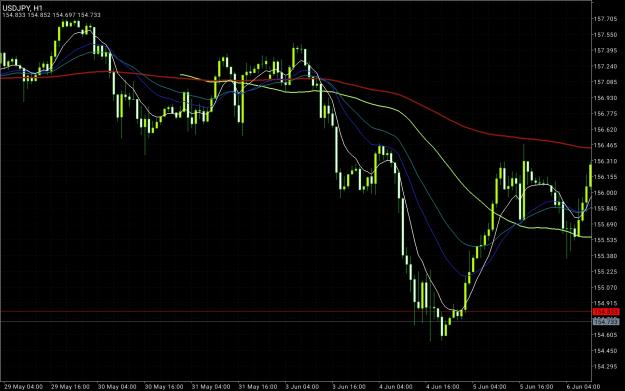Click the 30 May 04:00 time label
Viewport: 625px width, 391px height.
(117, 387)
